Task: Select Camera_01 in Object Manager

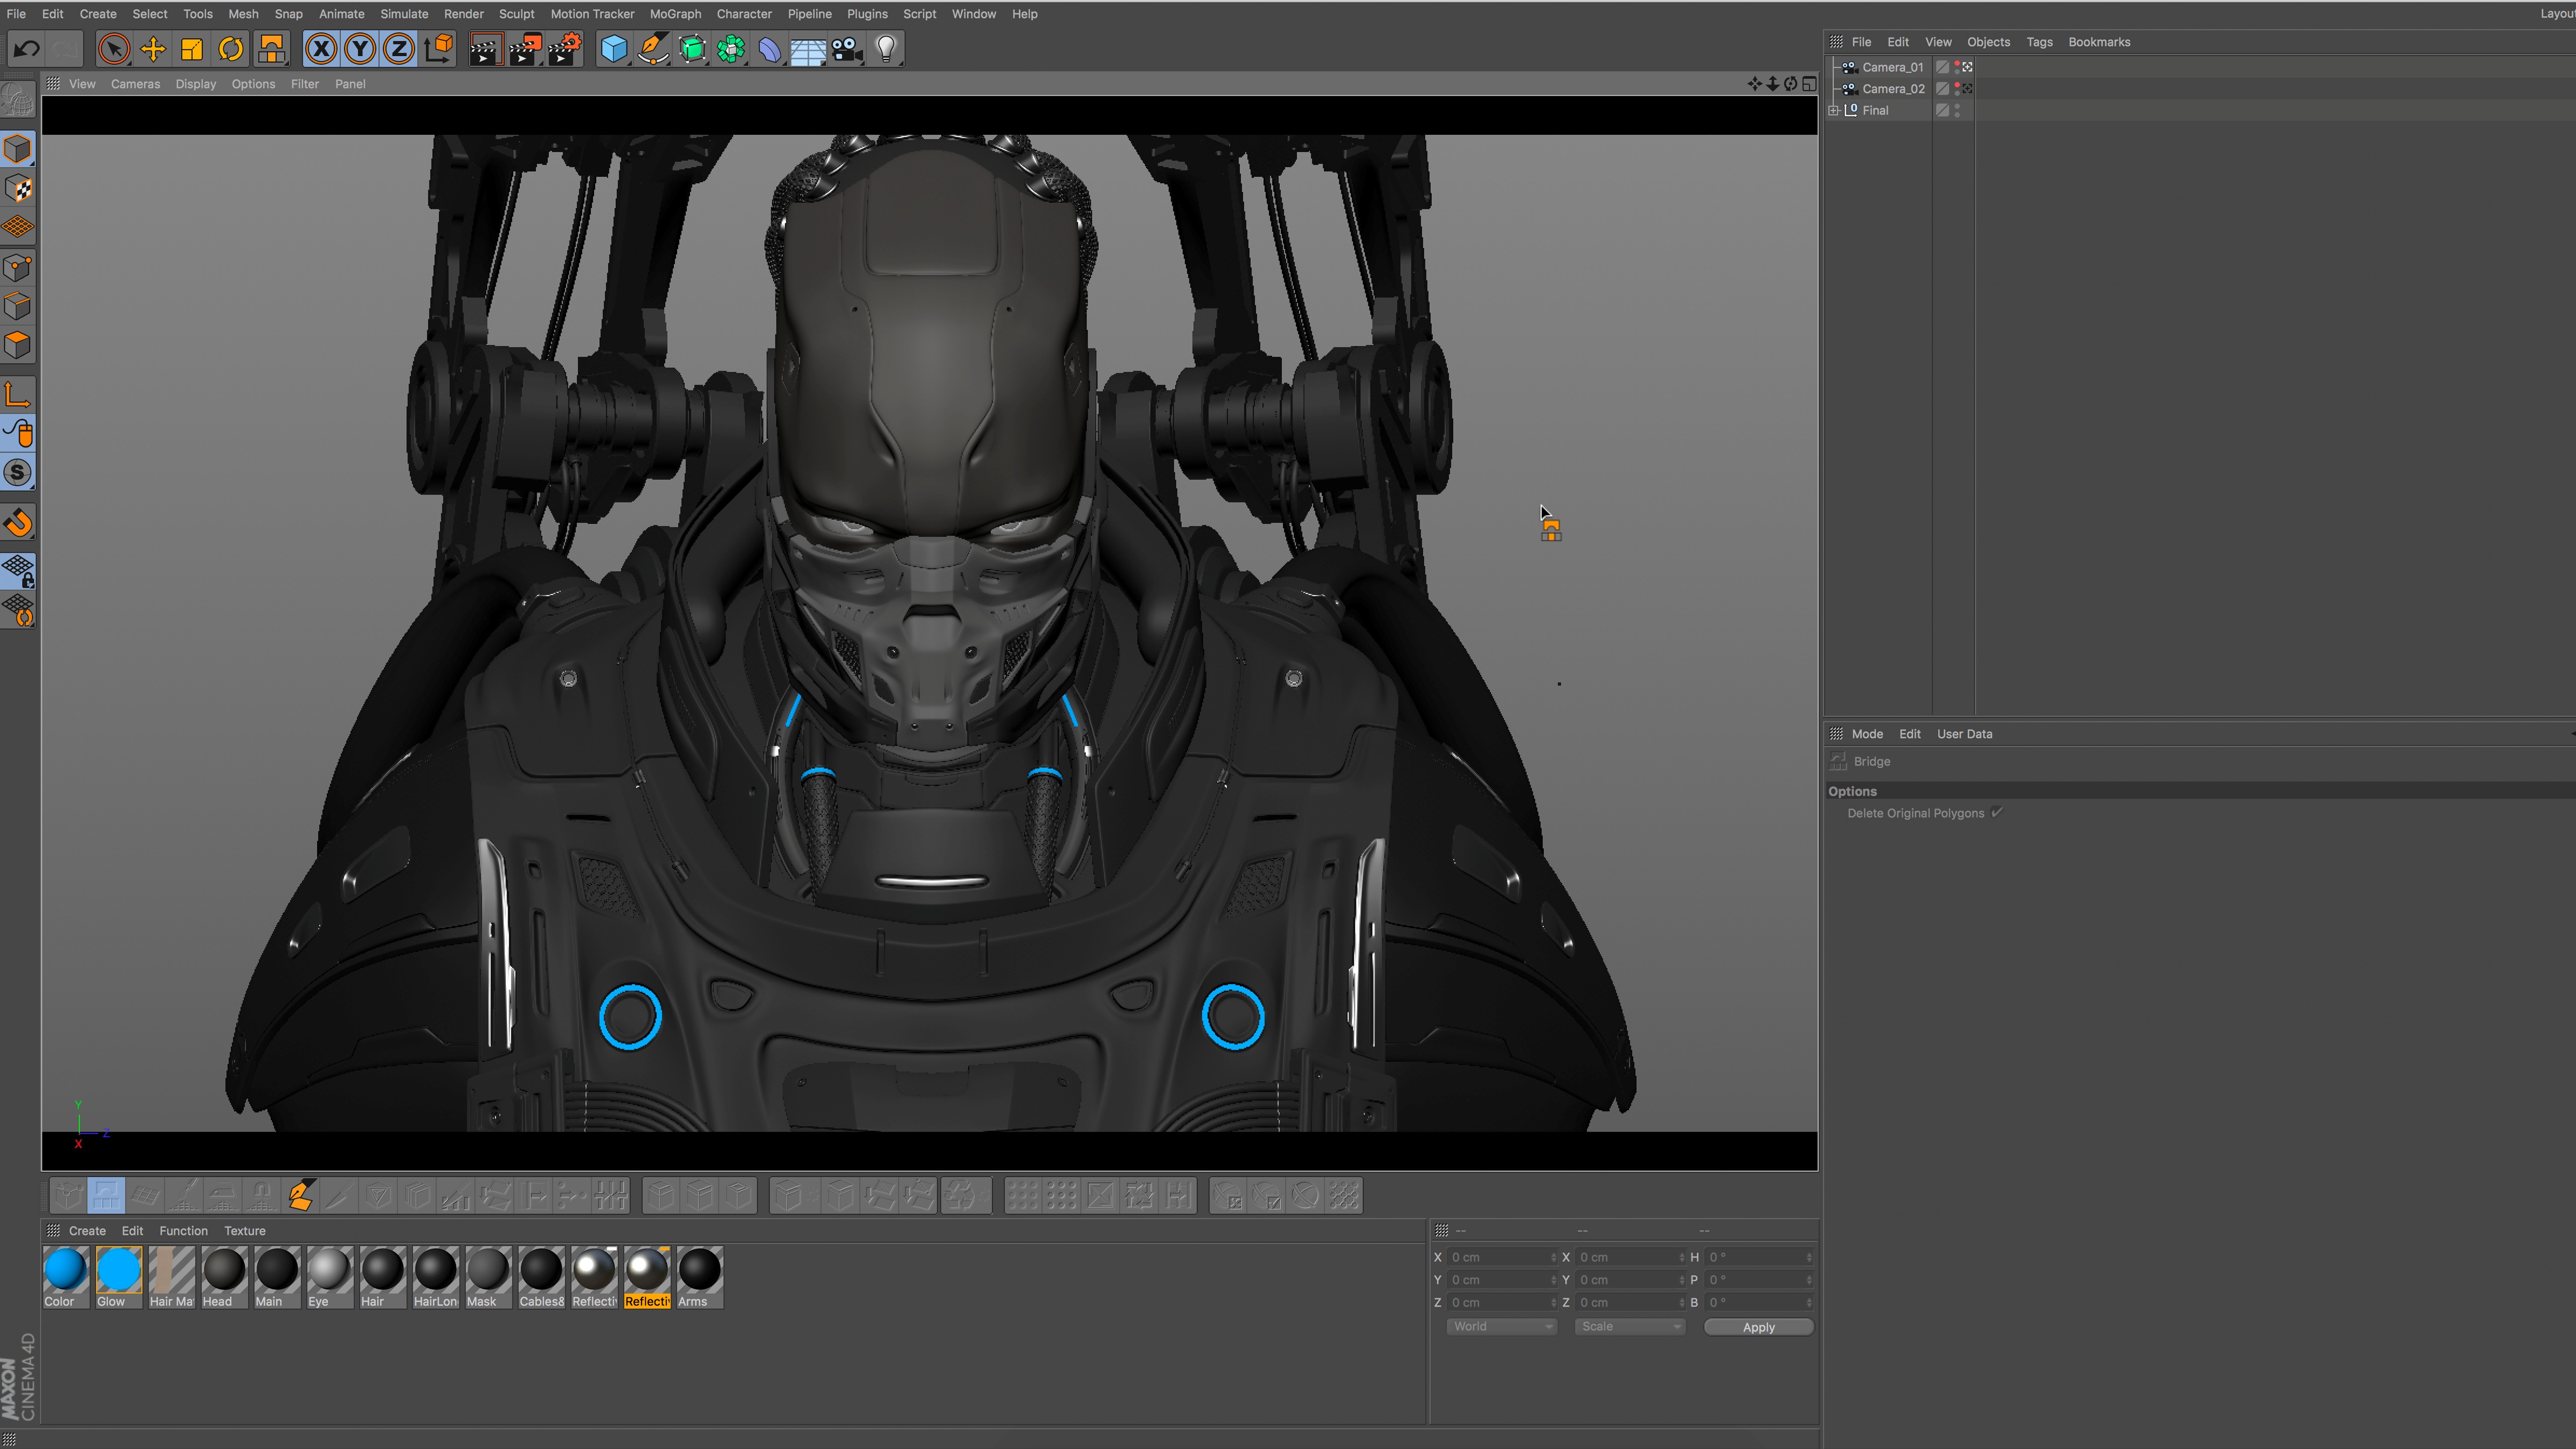Action: coord(1892,67)
